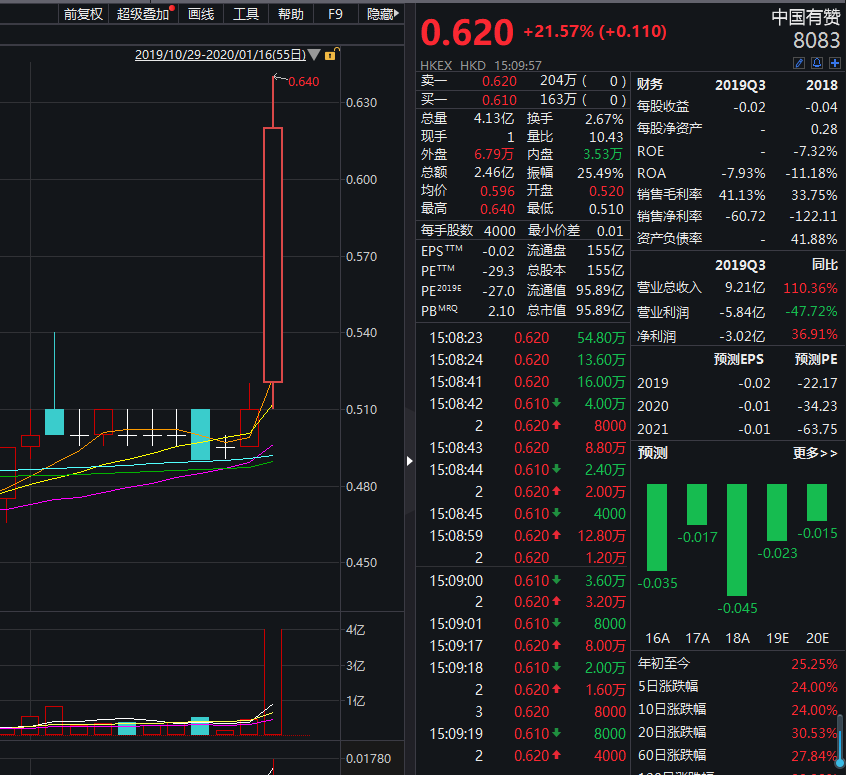Click the 总市值 value 95.89亿
The height and width of the screenshot is (775, 846).
click(x=599, y=310)
